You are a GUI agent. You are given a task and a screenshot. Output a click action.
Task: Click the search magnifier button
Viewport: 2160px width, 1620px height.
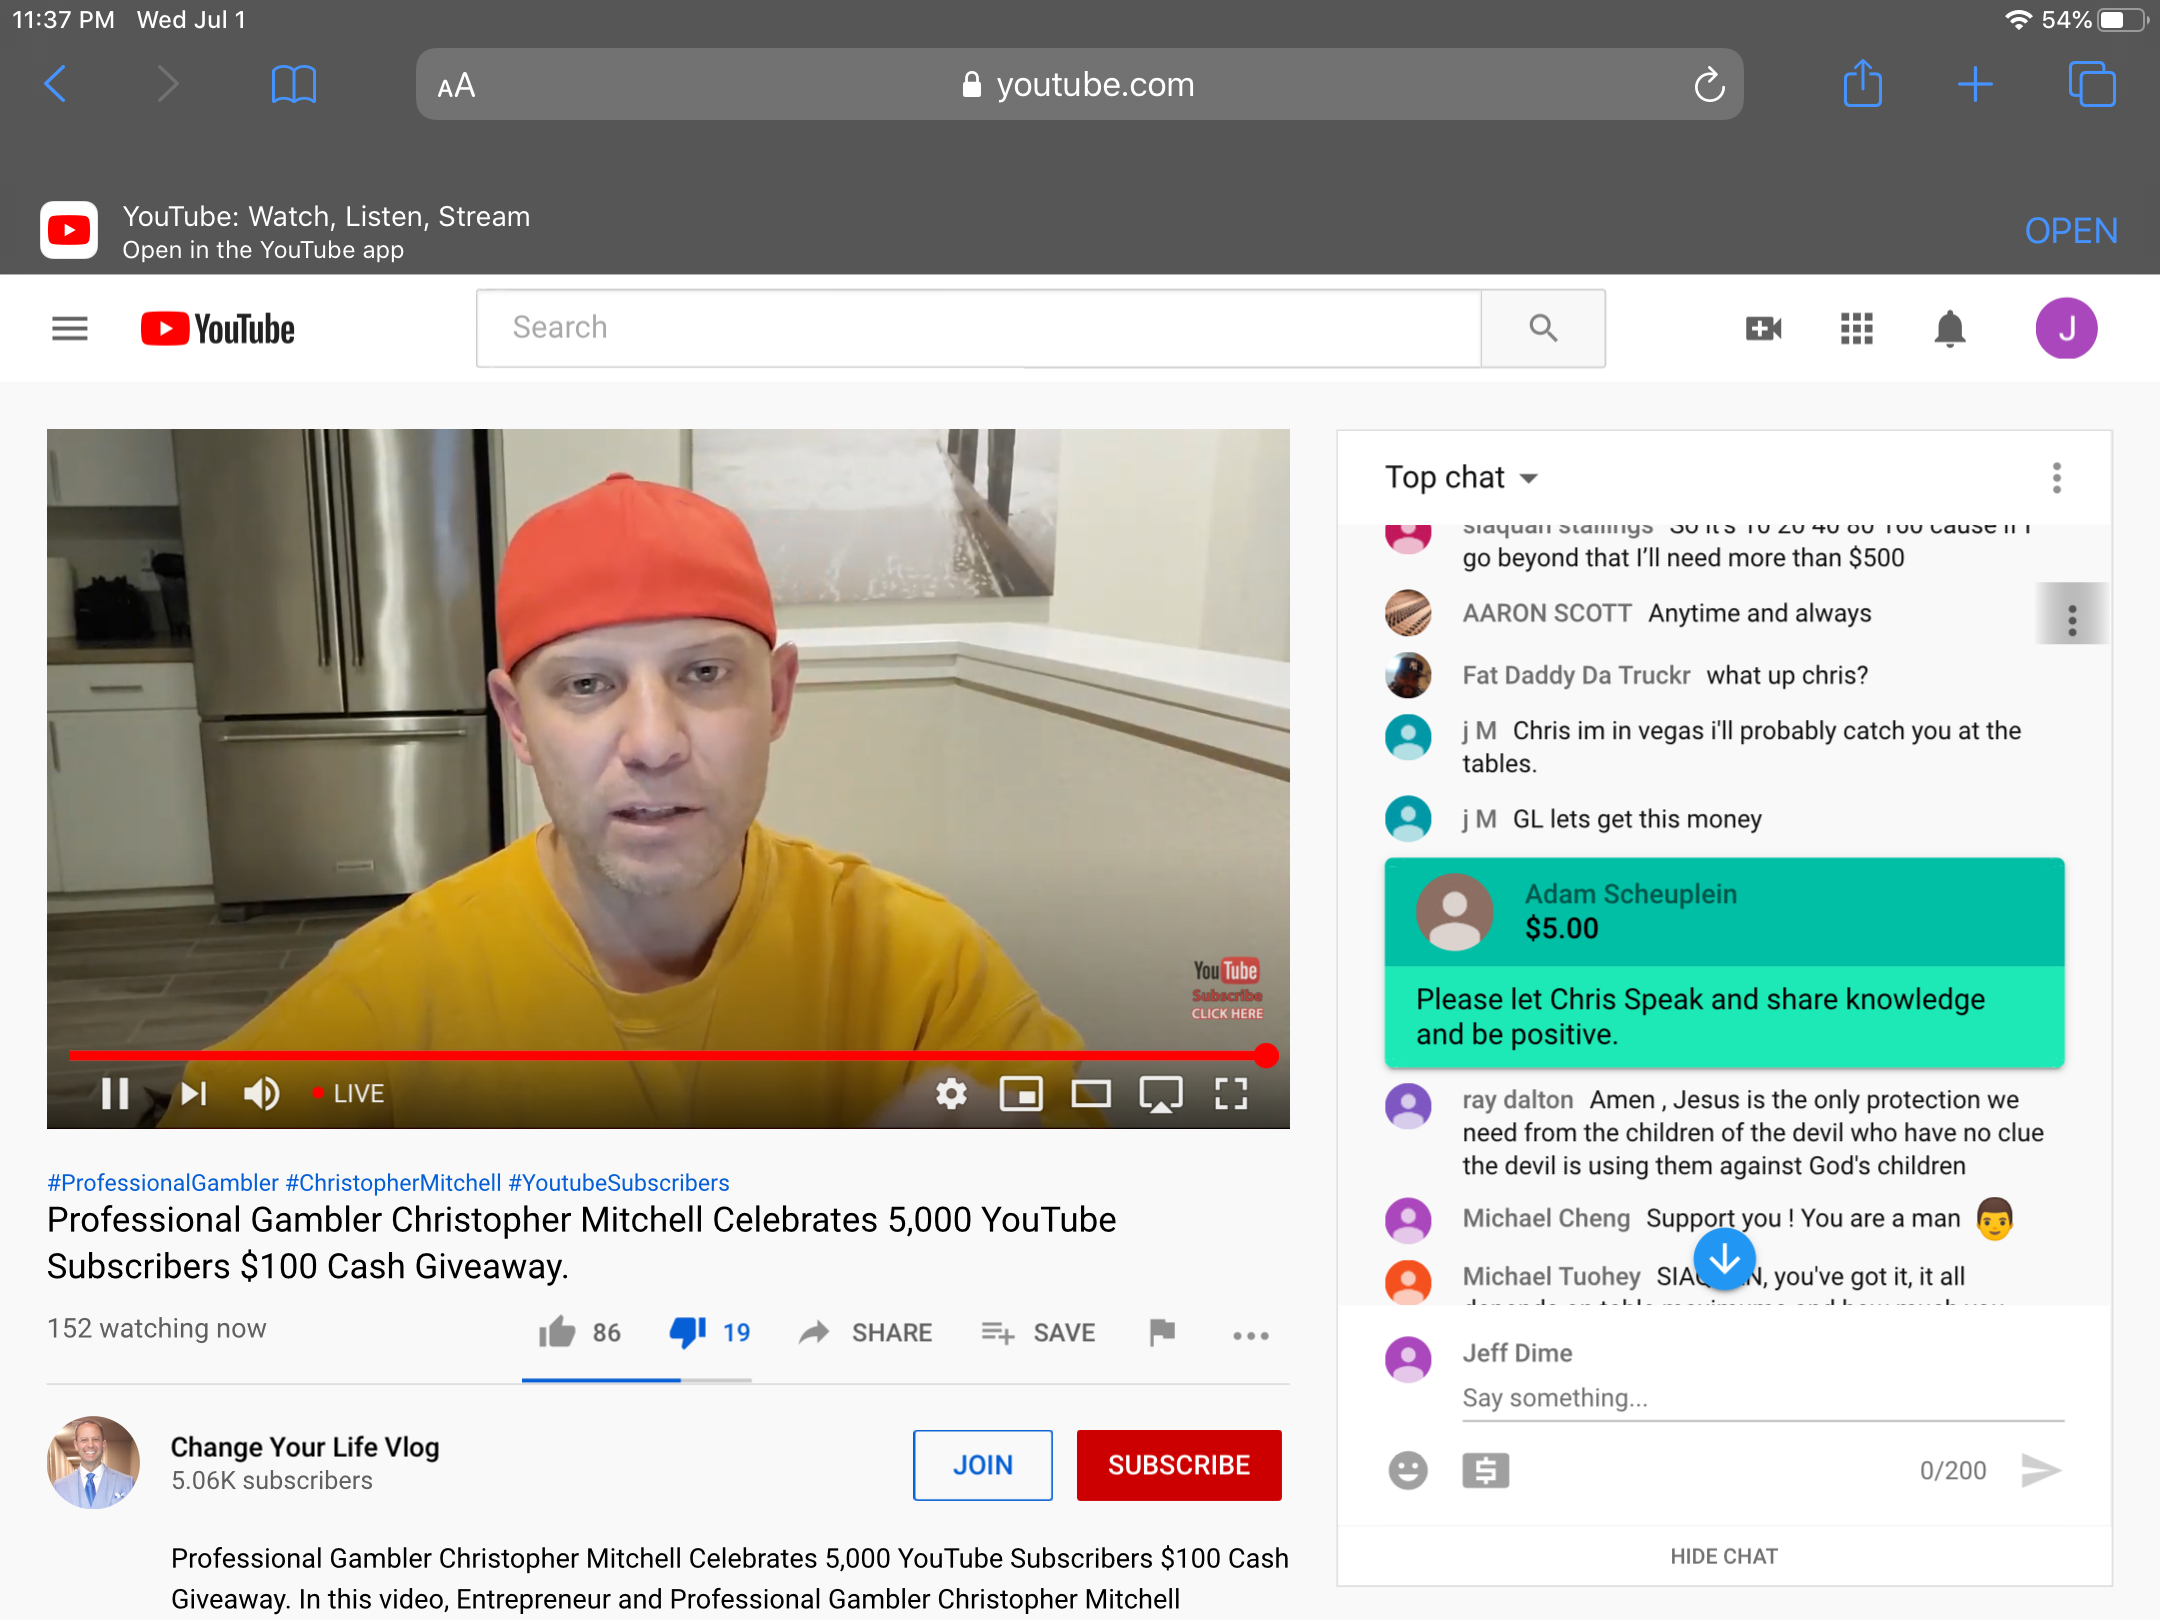click(1543, 328)
